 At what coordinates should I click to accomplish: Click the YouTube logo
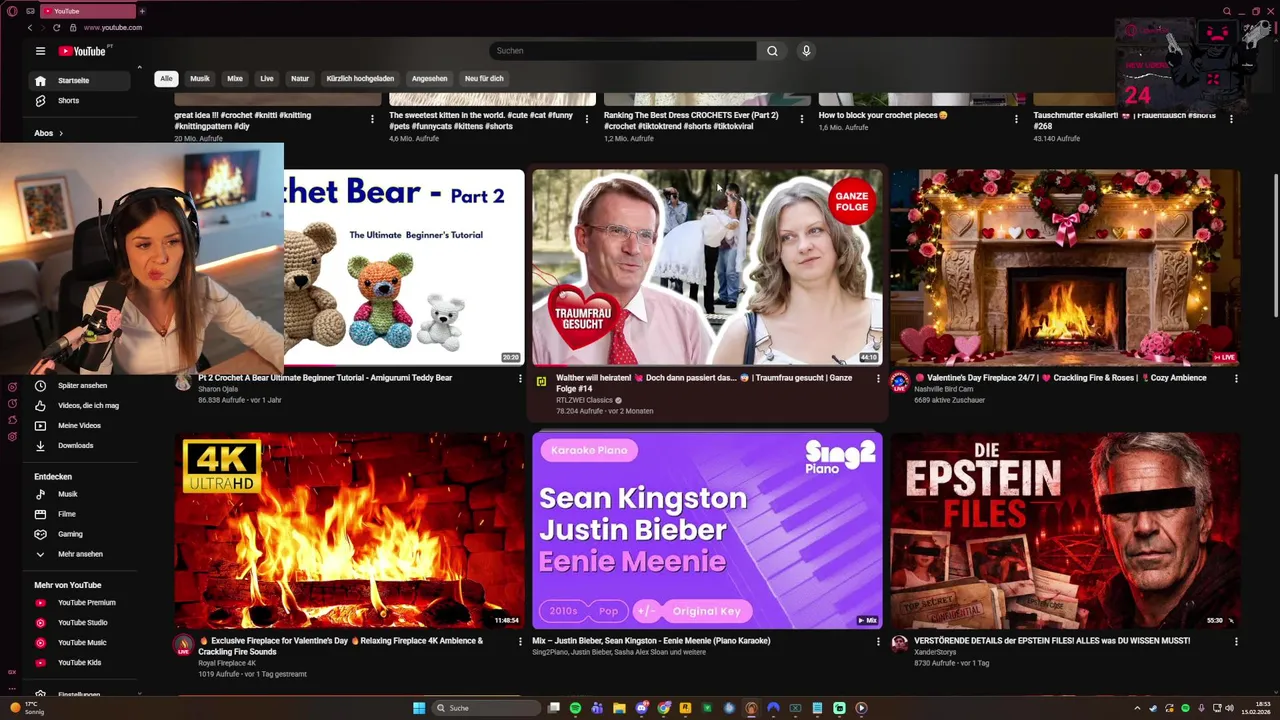[x=82, y=51]
